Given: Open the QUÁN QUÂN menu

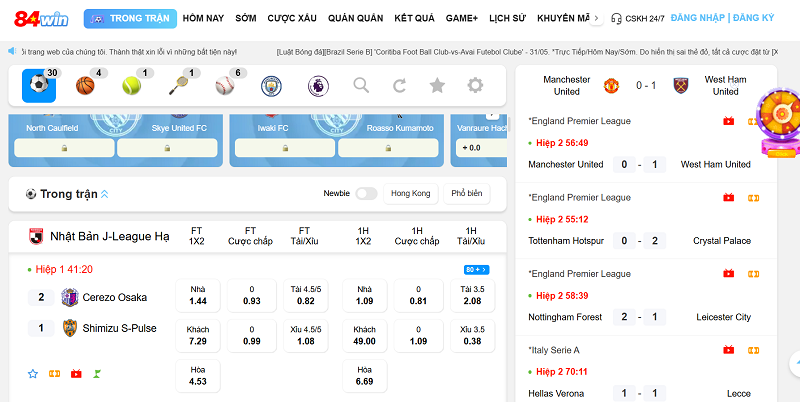Looking at the screenshot, I should (x=356, y=18).
